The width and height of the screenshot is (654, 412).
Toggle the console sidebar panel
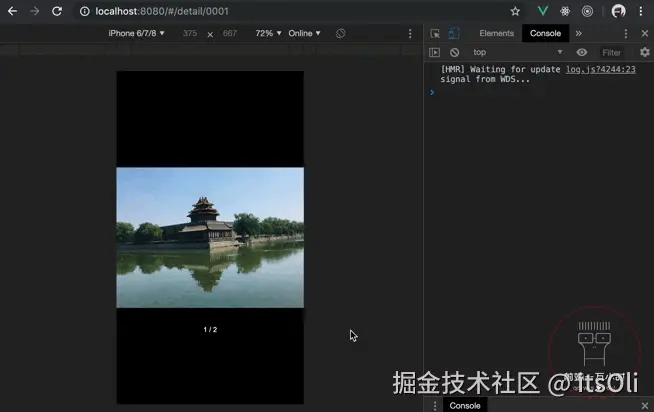[x=434, y=52]
